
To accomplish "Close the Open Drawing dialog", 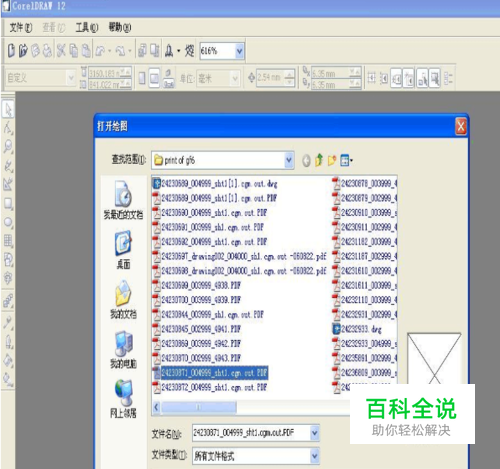I will [461, 127].
